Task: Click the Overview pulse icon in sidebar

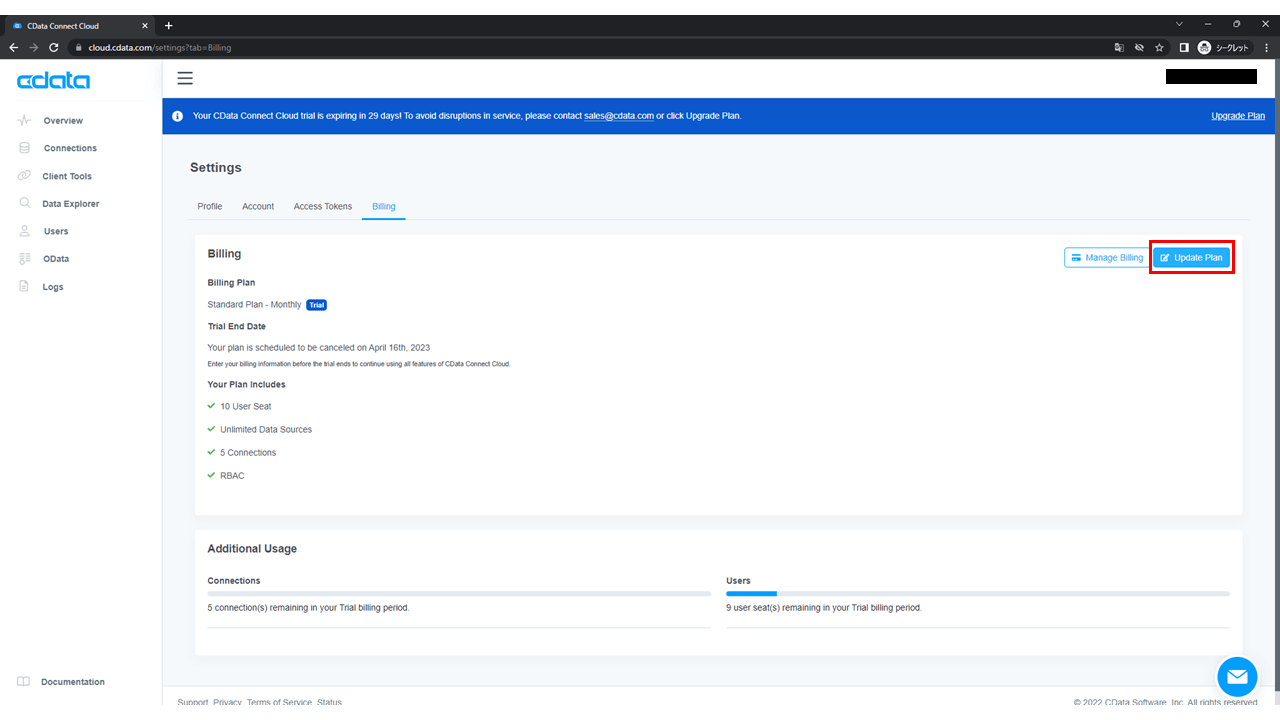Action: pyautogui.click(x=25, y=120)
